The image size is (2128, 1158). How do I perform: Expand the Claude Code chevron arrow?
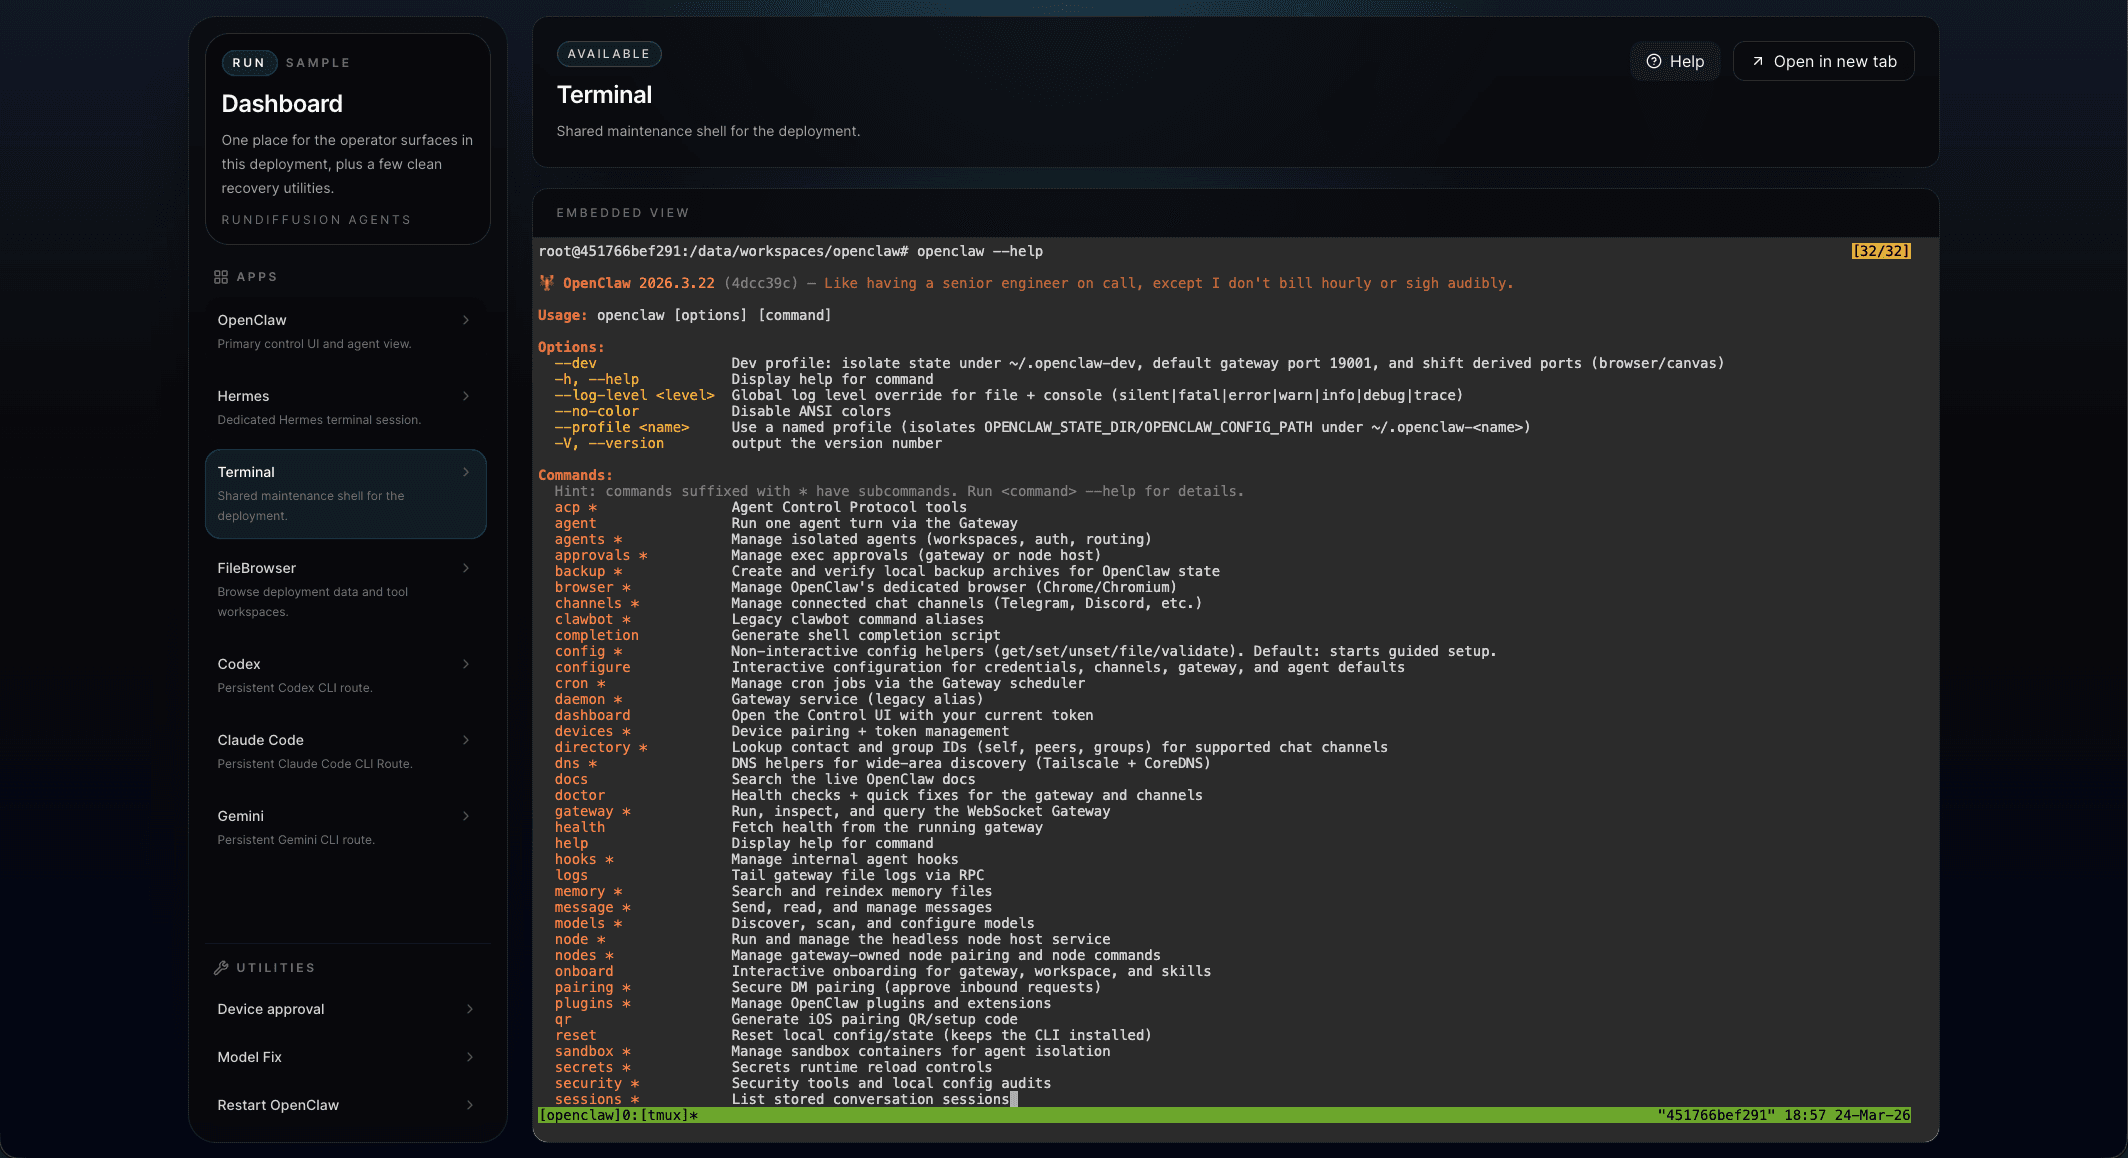click(466, 740)
